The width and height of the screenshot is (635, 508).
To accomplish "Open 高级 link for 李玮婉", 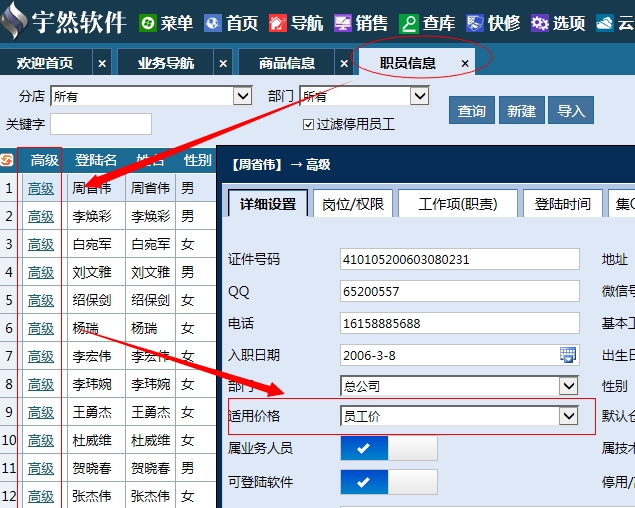I will [41, 384].
